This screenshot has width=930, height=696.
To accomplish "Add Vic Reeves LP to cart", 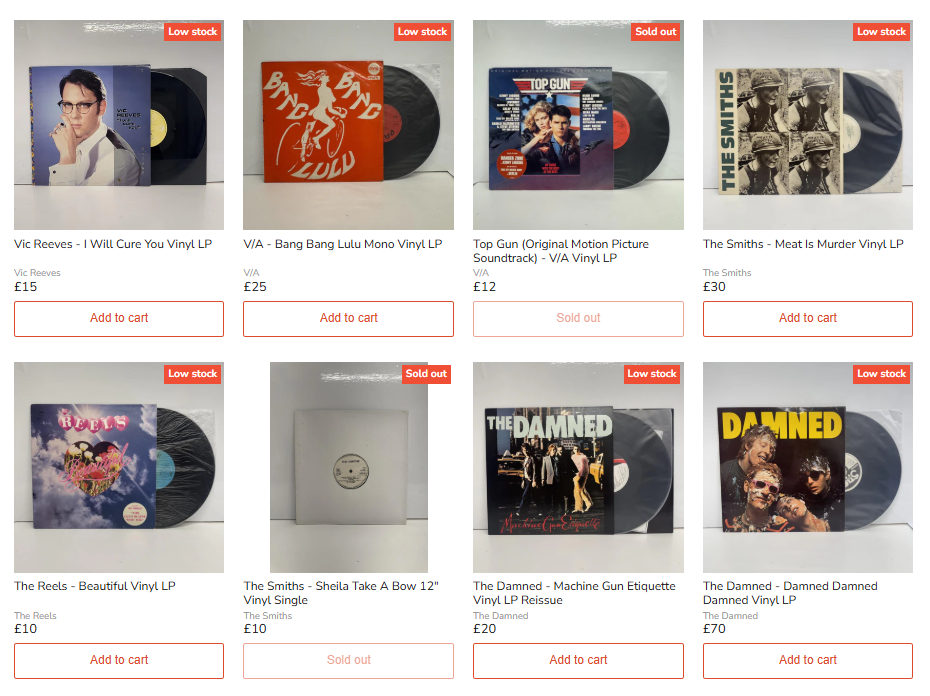I will (119, 319).
